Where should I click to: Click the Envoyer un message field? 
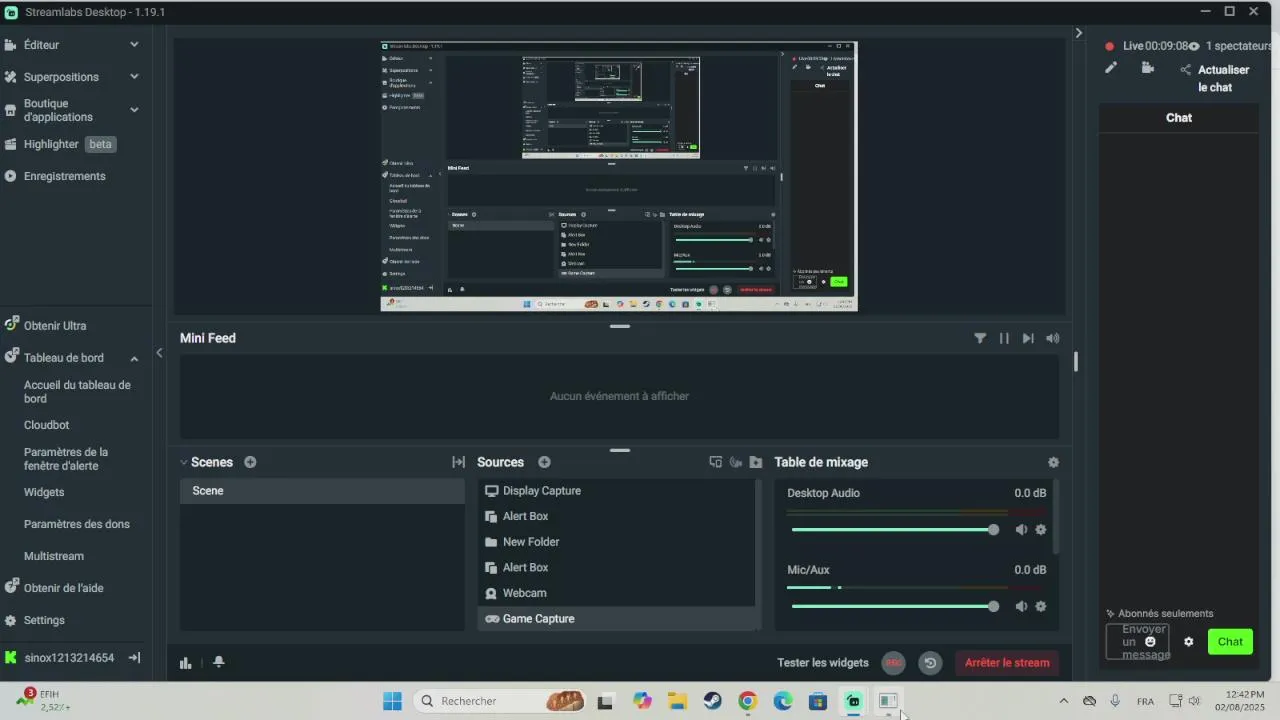tap(1137, 642)
